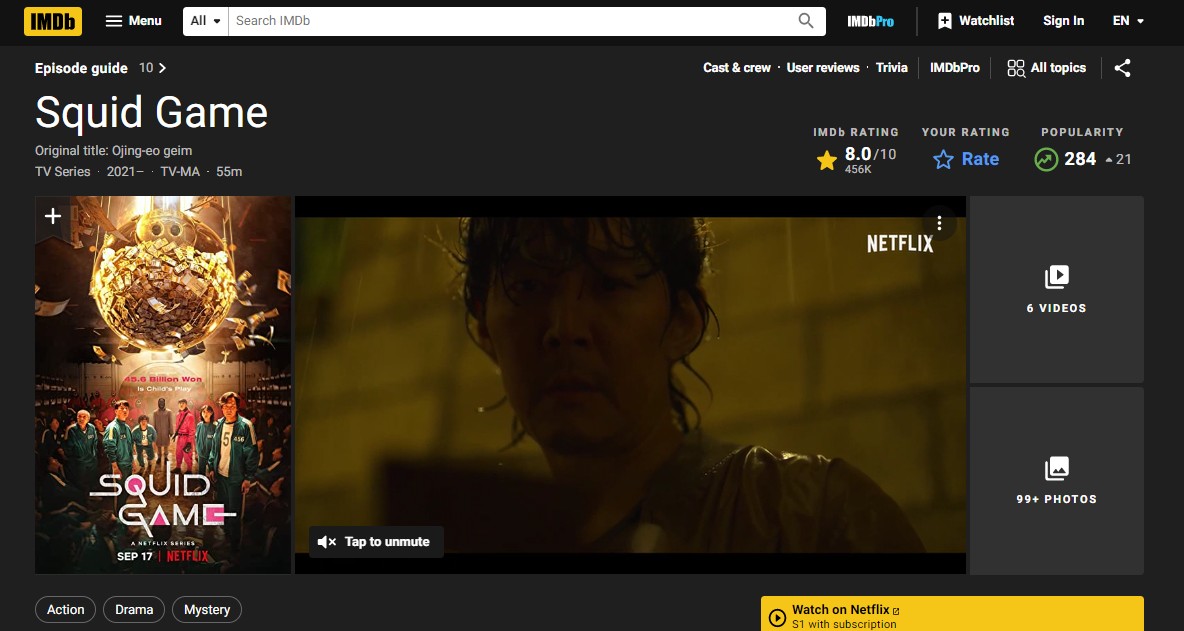This screenshot has height=631, width=1184.
Task: Click the TV-MA rating text
Action: tap(180, 171)
